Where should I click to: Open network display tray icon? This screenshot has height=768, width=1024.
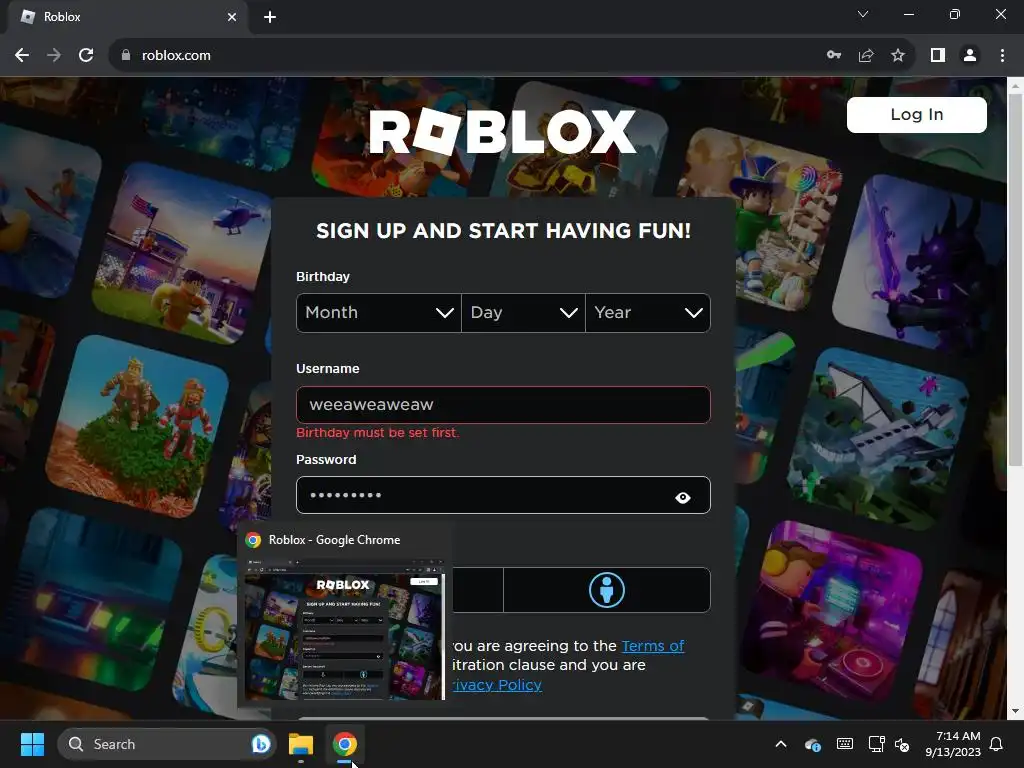click(876, 744)
